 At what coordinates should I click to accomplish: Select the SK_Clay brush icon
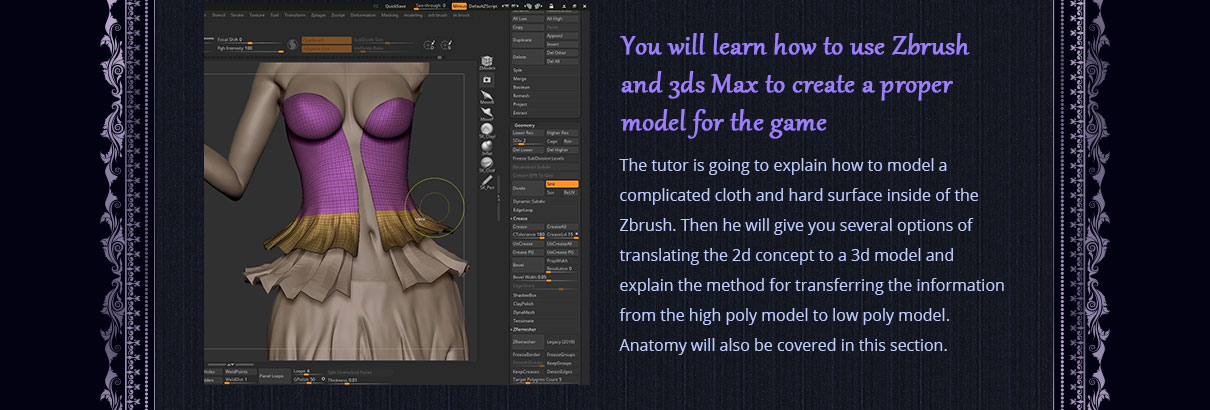(x=487, y=131)
